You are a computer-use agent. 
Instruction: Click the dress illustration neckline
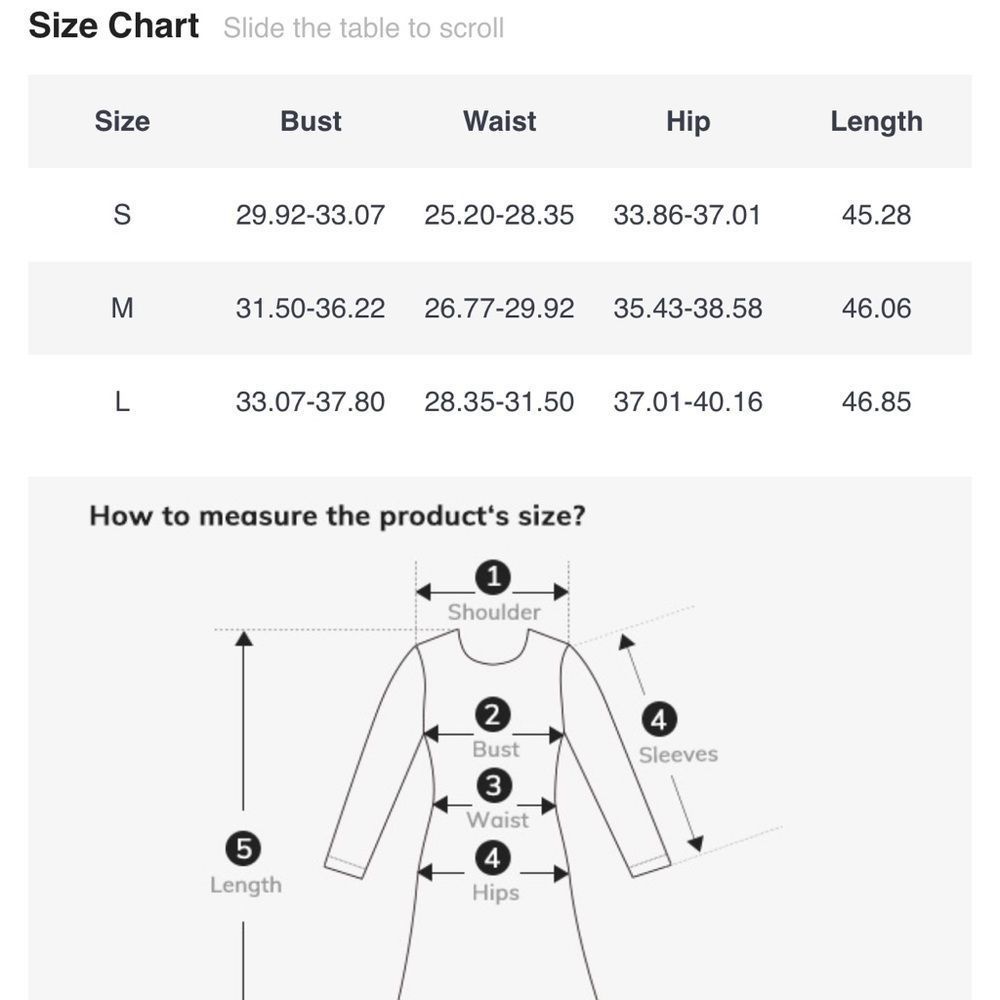pos(493,647)
